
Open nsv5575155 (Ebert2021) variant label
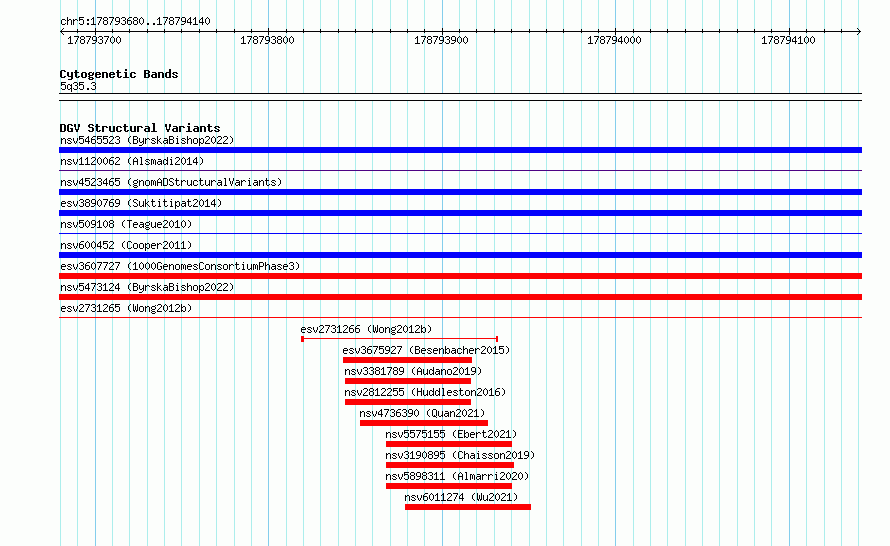point(451,434)
